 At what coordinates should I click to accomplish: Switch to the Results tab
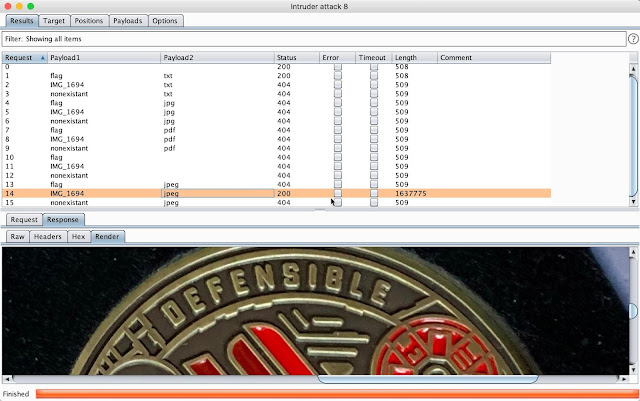click(x=22, y=21)
